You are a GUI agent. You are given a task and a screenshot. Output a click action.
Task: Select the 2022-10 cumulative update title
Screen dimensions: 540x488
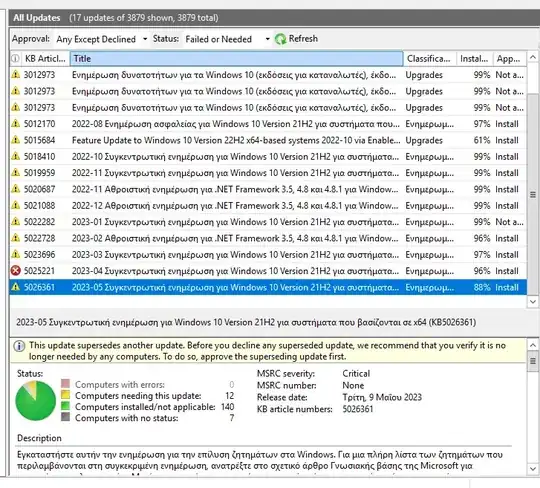(x=236, y=157)
